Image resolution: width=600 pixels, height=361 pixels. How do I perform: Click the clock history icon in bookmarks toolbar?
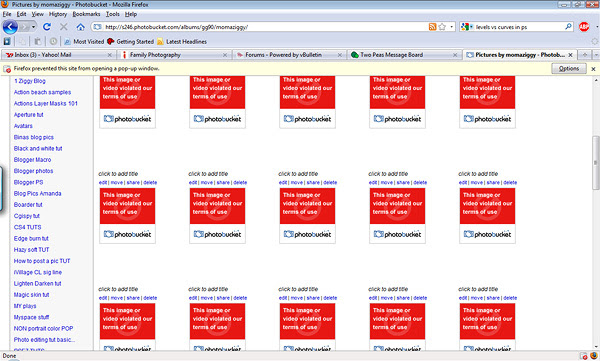pos(53,41)
